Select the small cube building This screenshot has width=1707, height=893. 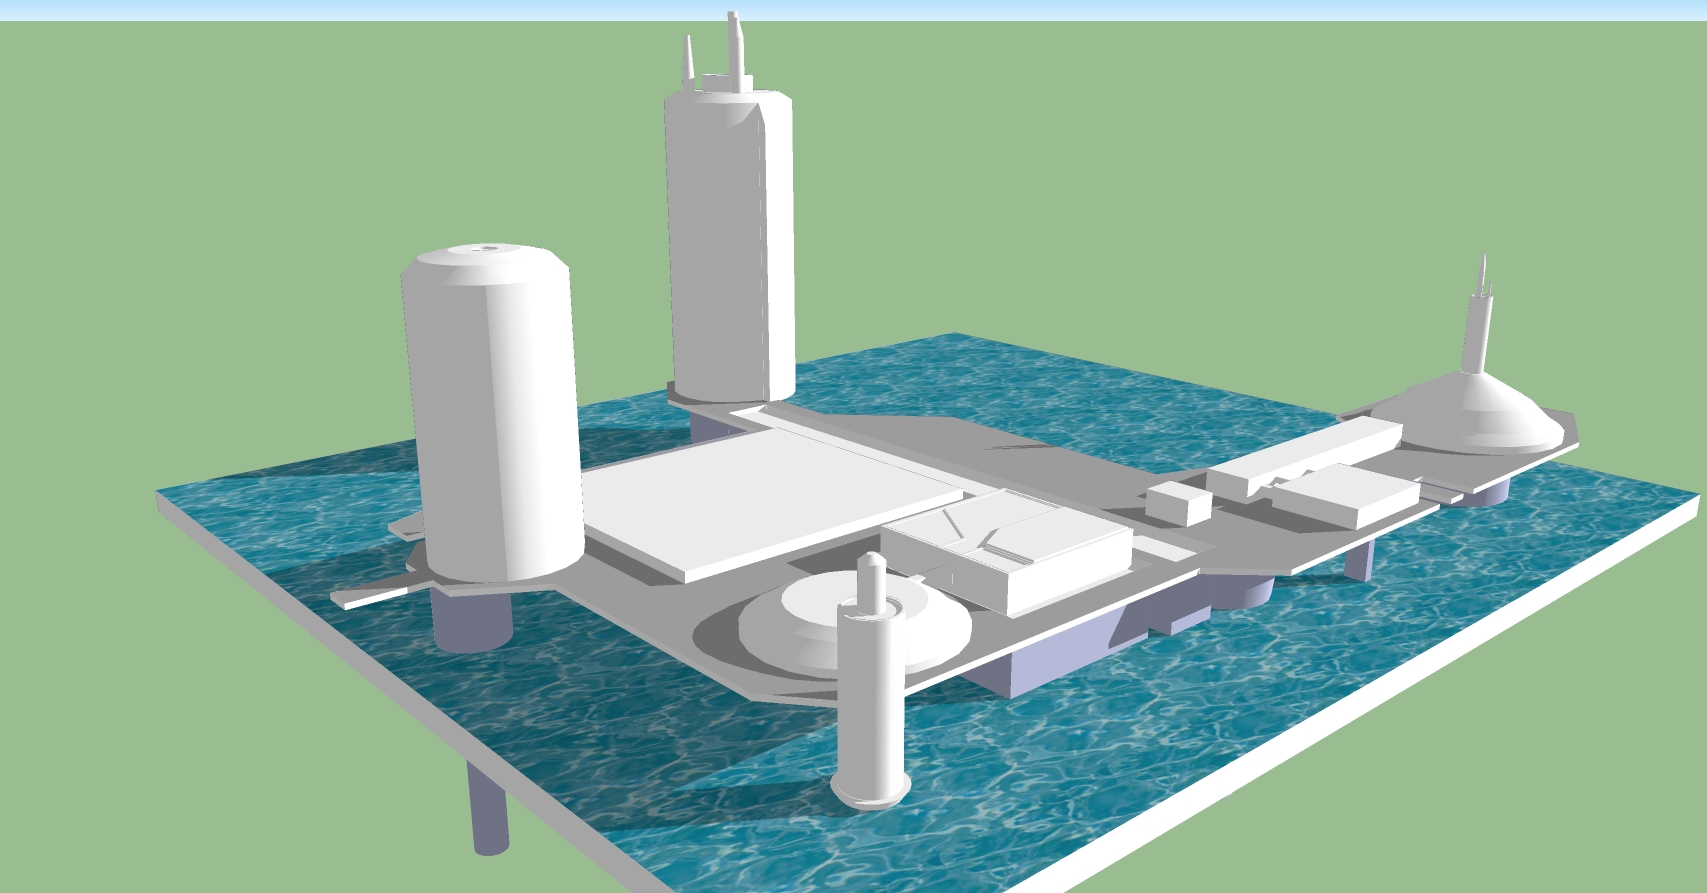1180,502
